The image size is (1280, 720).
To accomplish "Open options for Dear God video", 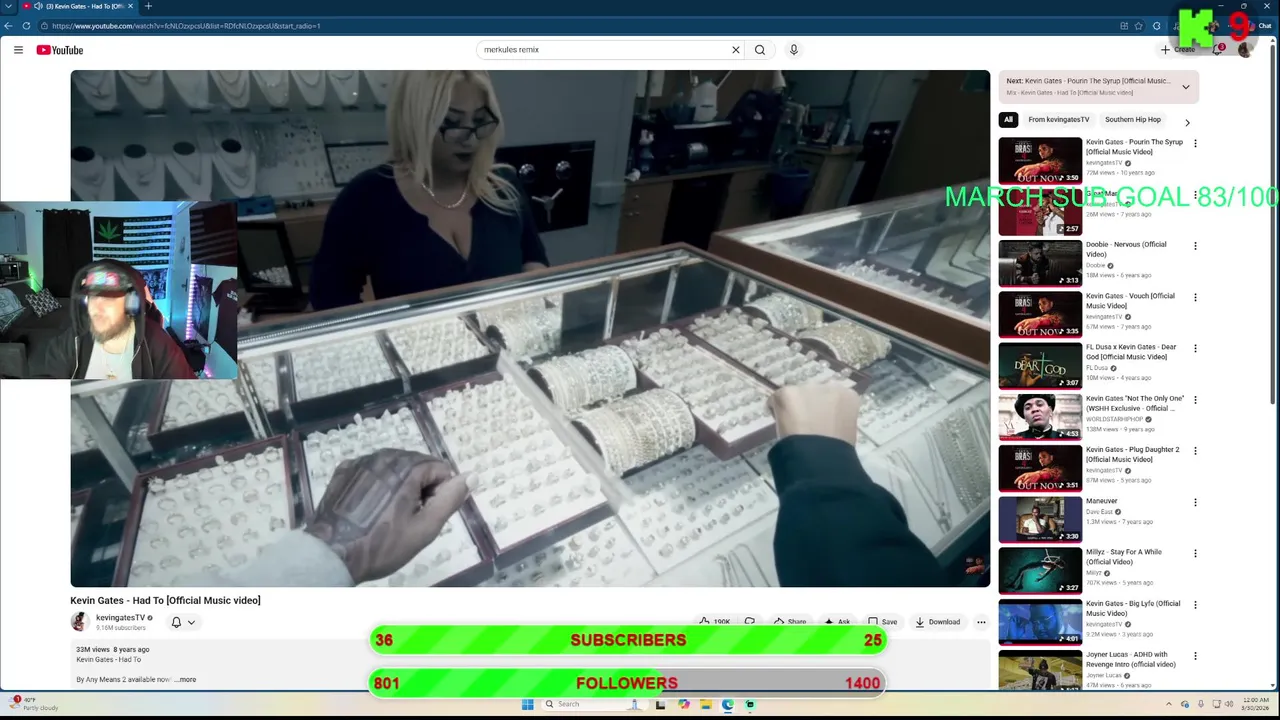I will (1195, 348).
